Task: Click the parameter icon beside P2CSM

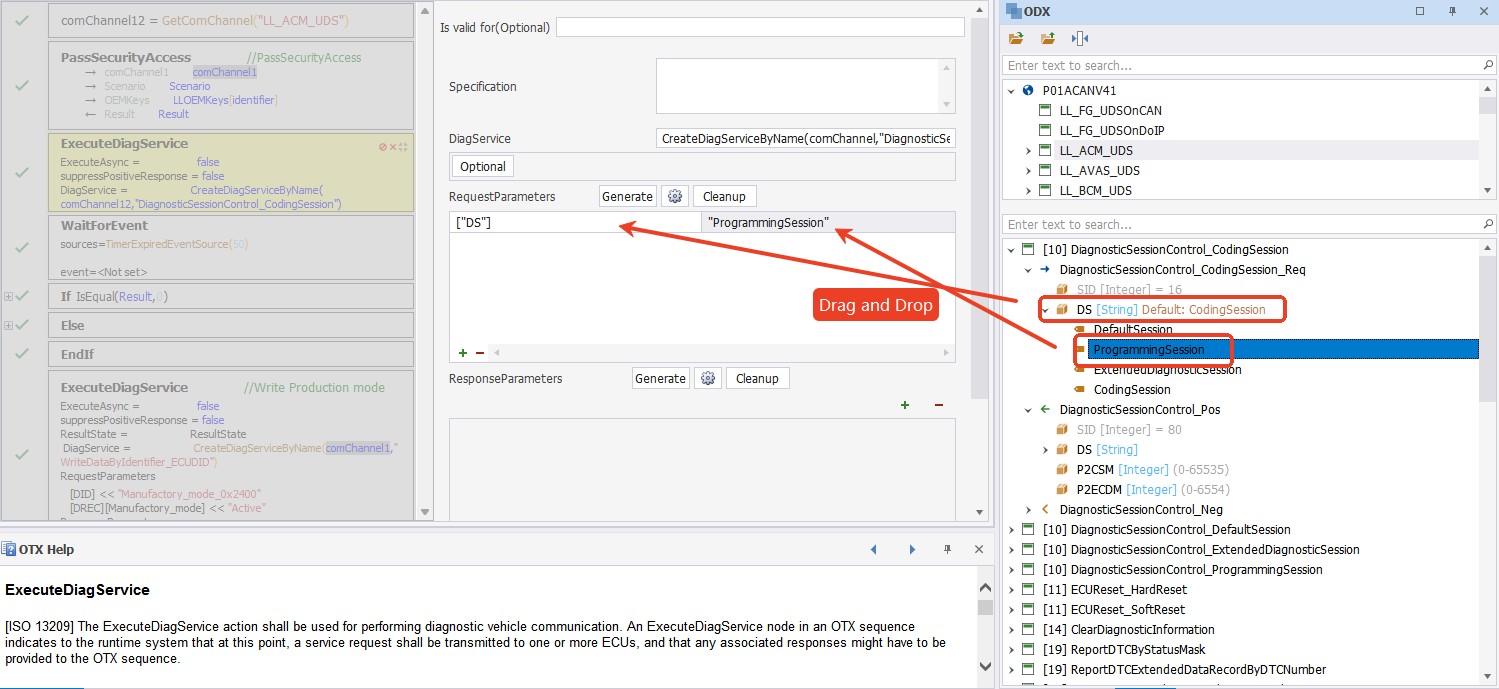Action: pyautogui.click(x=1062, y=469)
